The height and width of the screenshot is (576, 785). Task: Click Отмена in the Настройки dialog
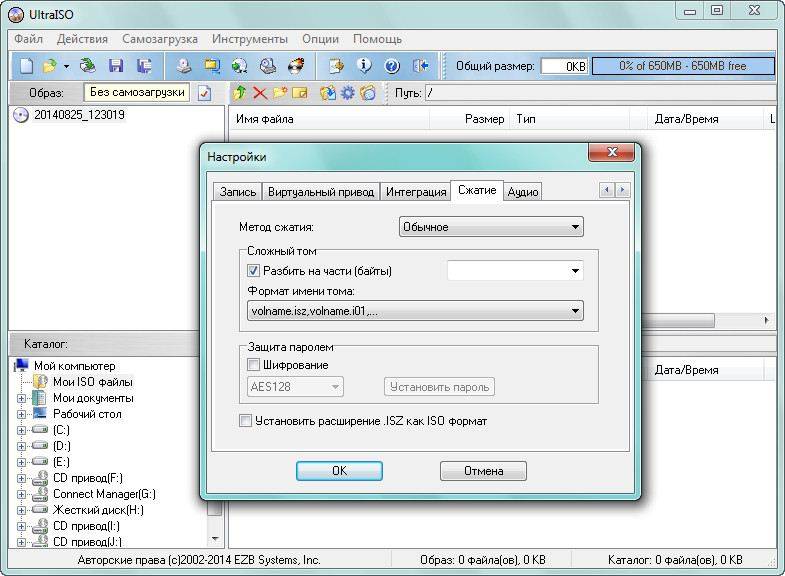(483, 471)
